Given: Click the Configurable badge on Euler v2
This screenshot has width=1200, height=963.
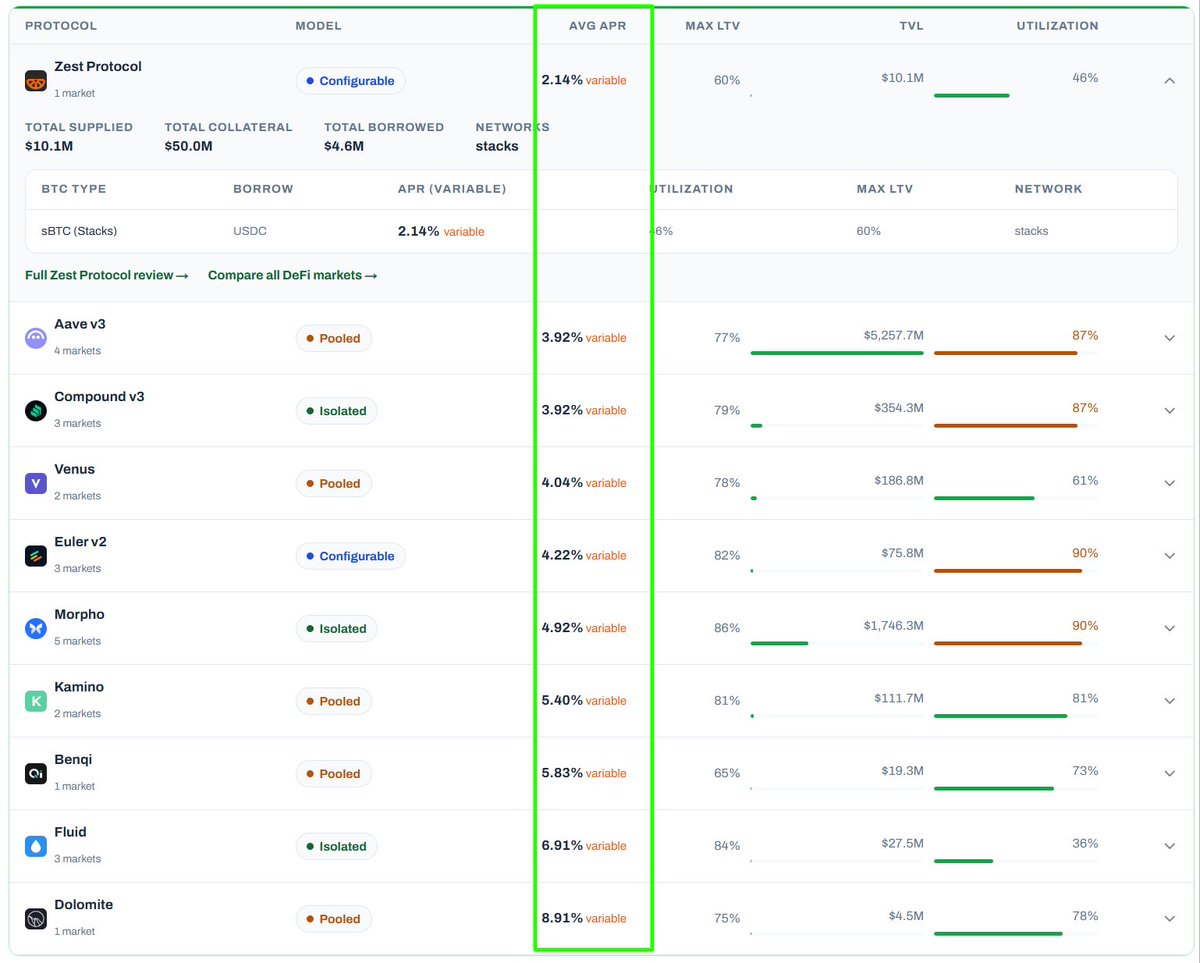Looking at the screenshot, I should coord(350,556).
